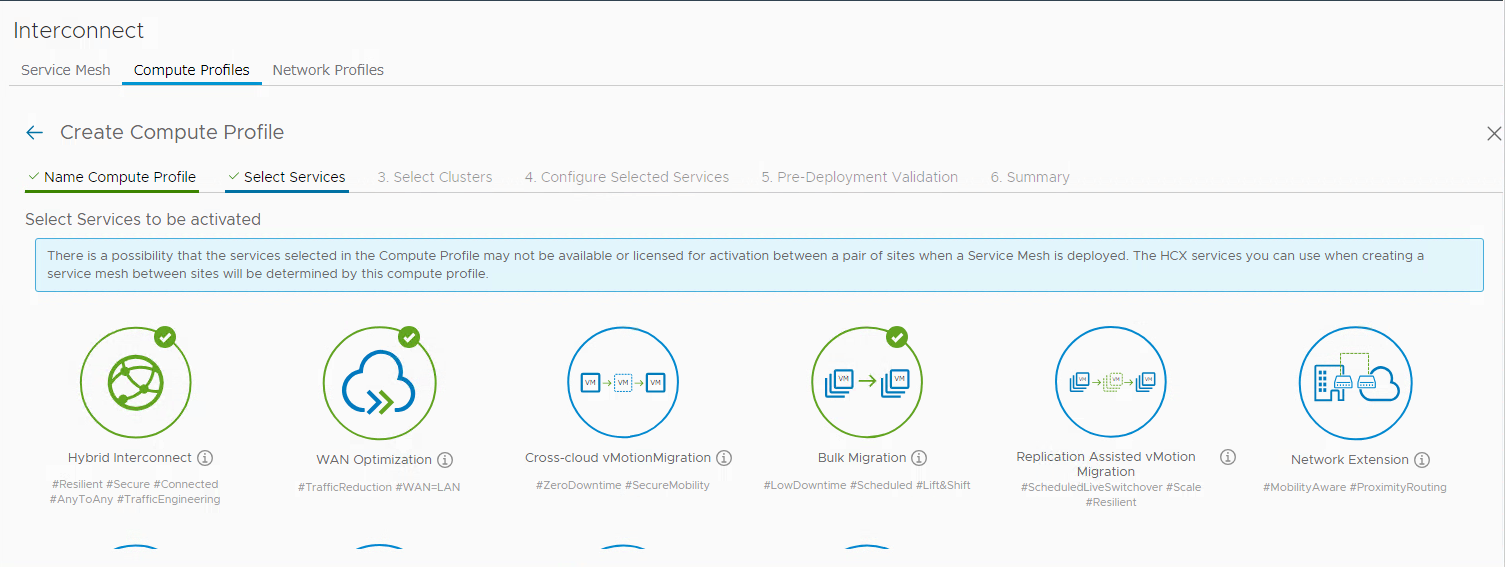This screenshot has height=567, width=1505.
Task: Go to step 3. Select Clusters
Action: [435, 177]
